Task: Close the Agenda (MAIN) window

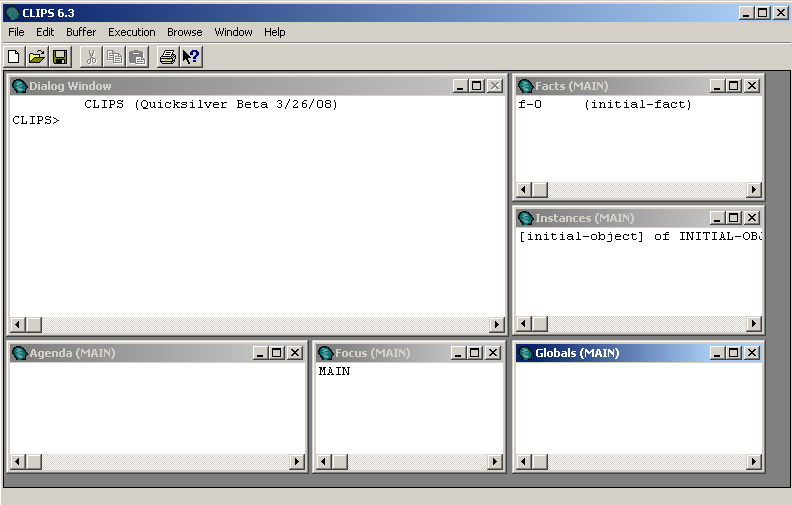Action: tap(295, 352)
